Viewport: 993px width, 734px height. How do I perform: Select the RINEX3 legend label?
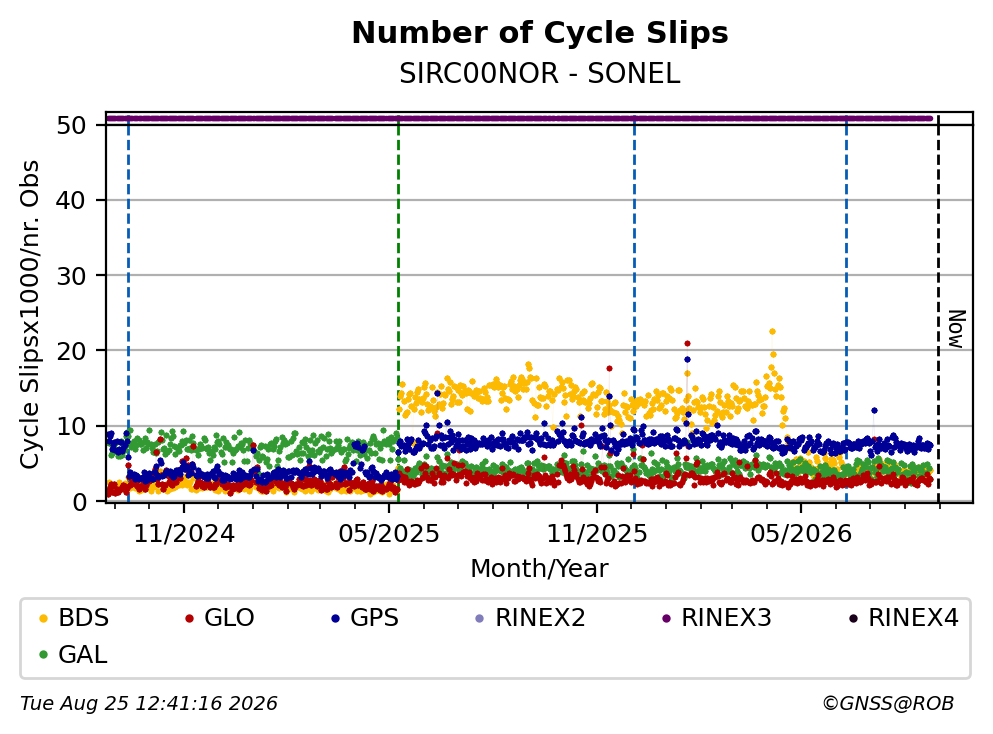click(x=726, y=617)
